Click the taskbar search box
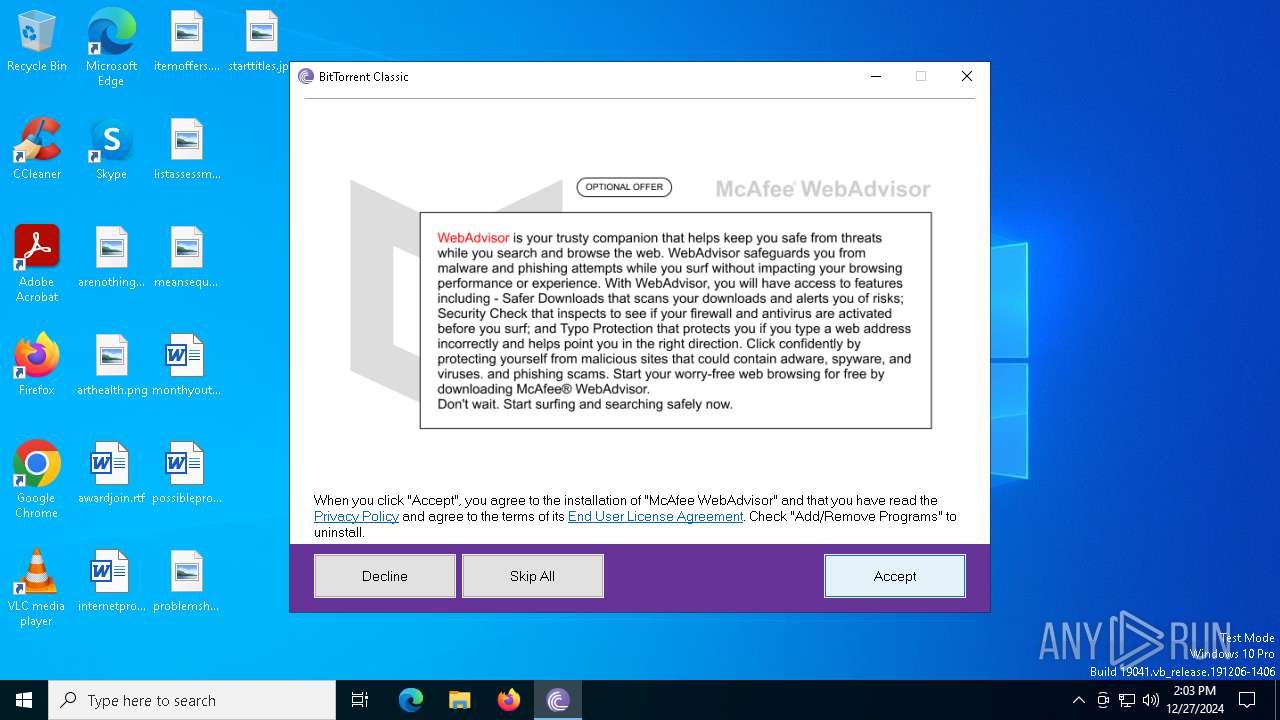 pyautogui.click(x=192, y=700)
